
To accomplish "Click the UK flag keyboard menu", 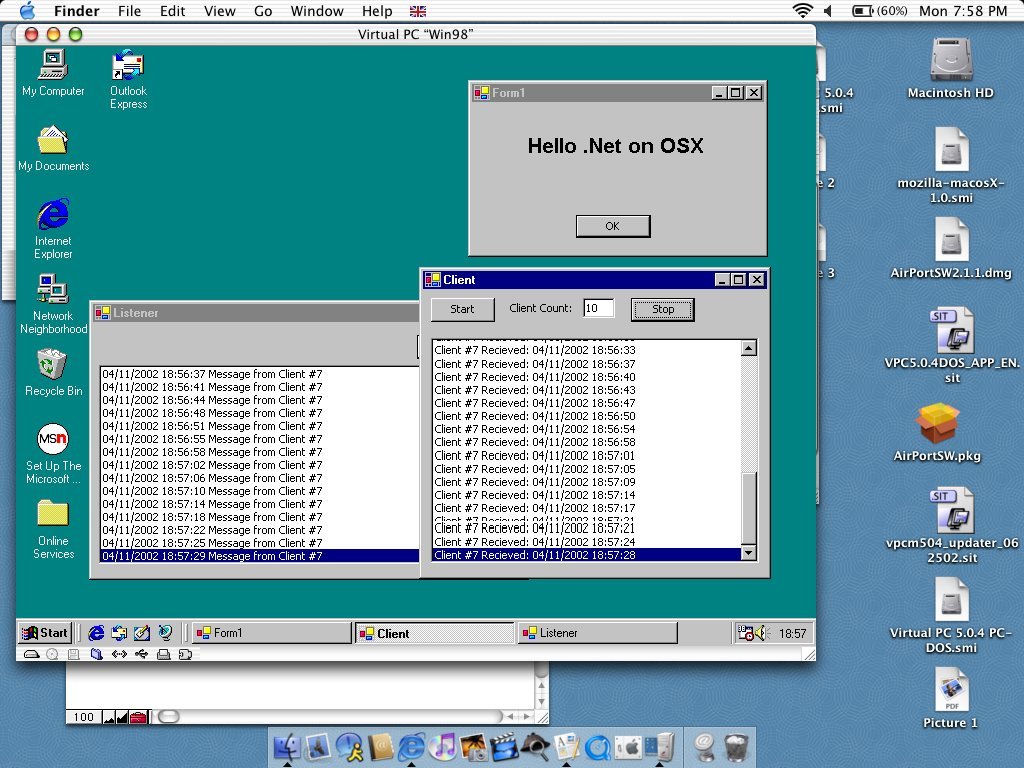I will click(x=418, y=11).
